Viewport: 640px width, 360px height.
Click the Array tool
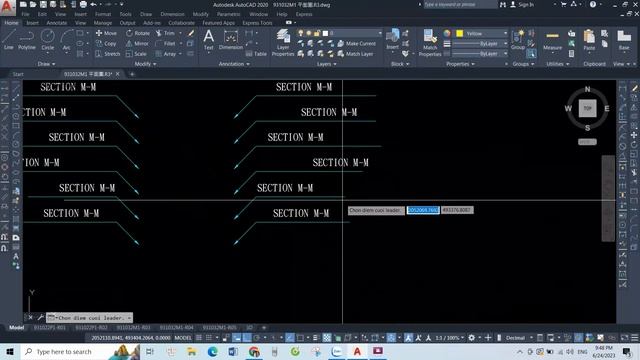[166, 54]
